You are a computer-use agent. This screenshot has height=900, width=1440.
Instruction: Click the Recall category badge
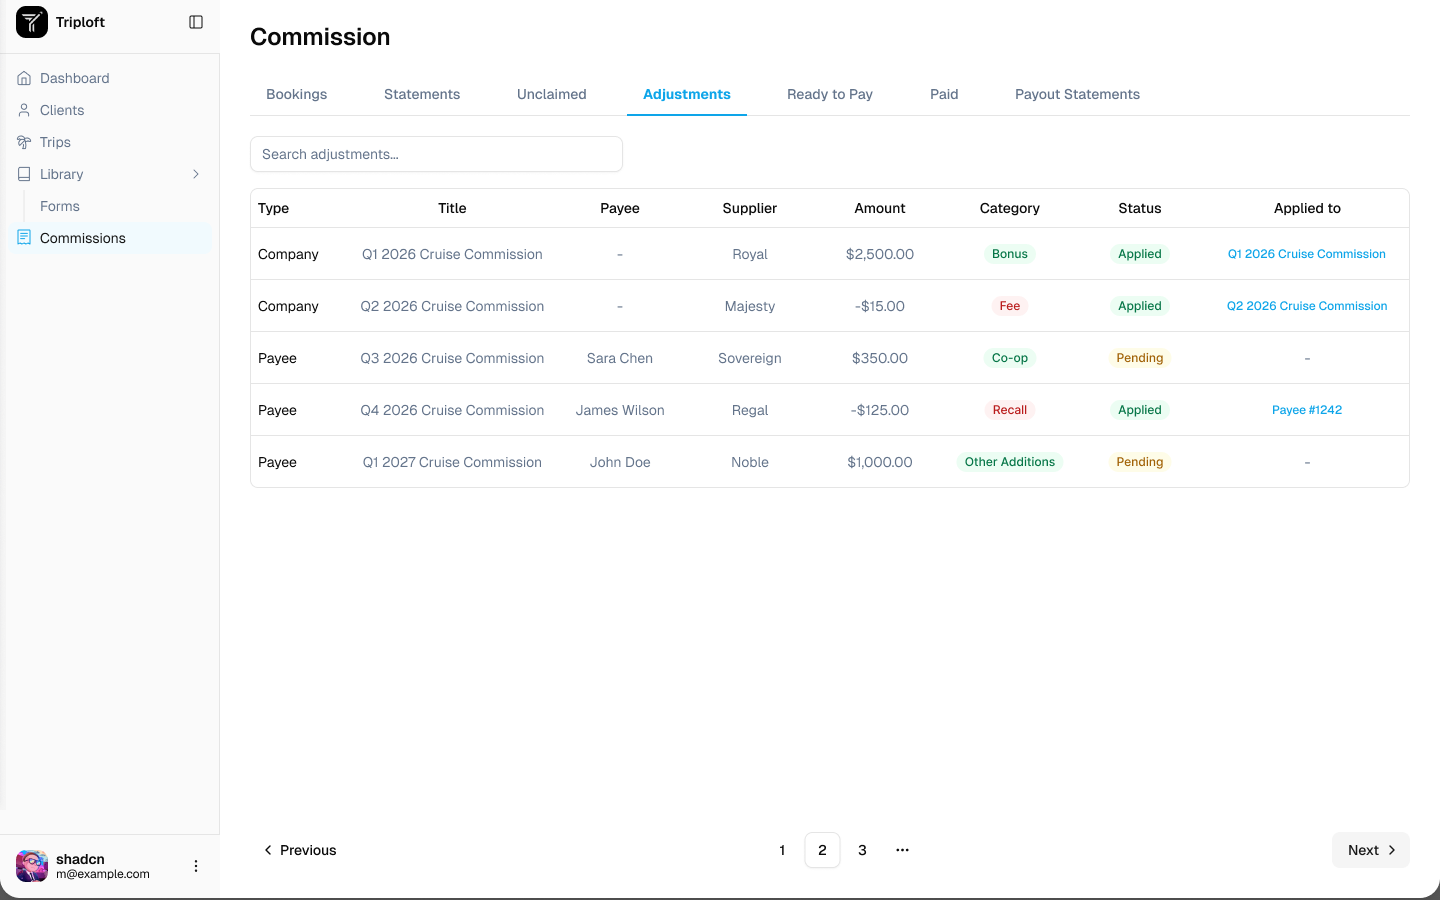pos(1010,410)
